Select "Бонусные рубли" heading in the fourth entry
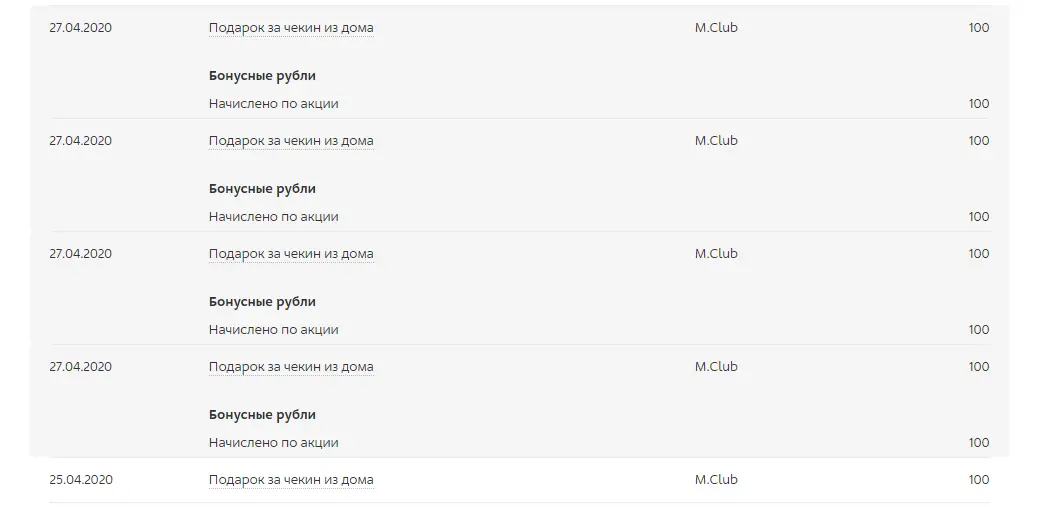 coord(262,415)
